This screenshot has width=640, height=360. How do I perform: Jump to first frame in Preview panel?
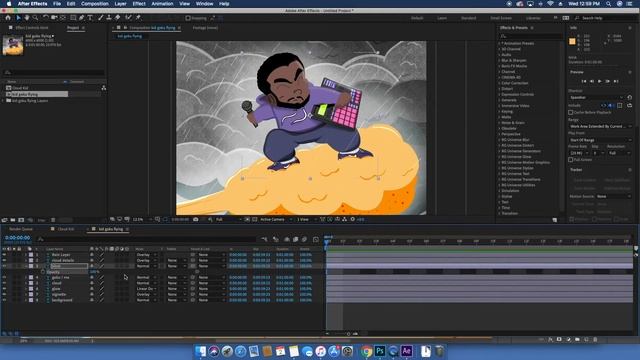point(584,81)
